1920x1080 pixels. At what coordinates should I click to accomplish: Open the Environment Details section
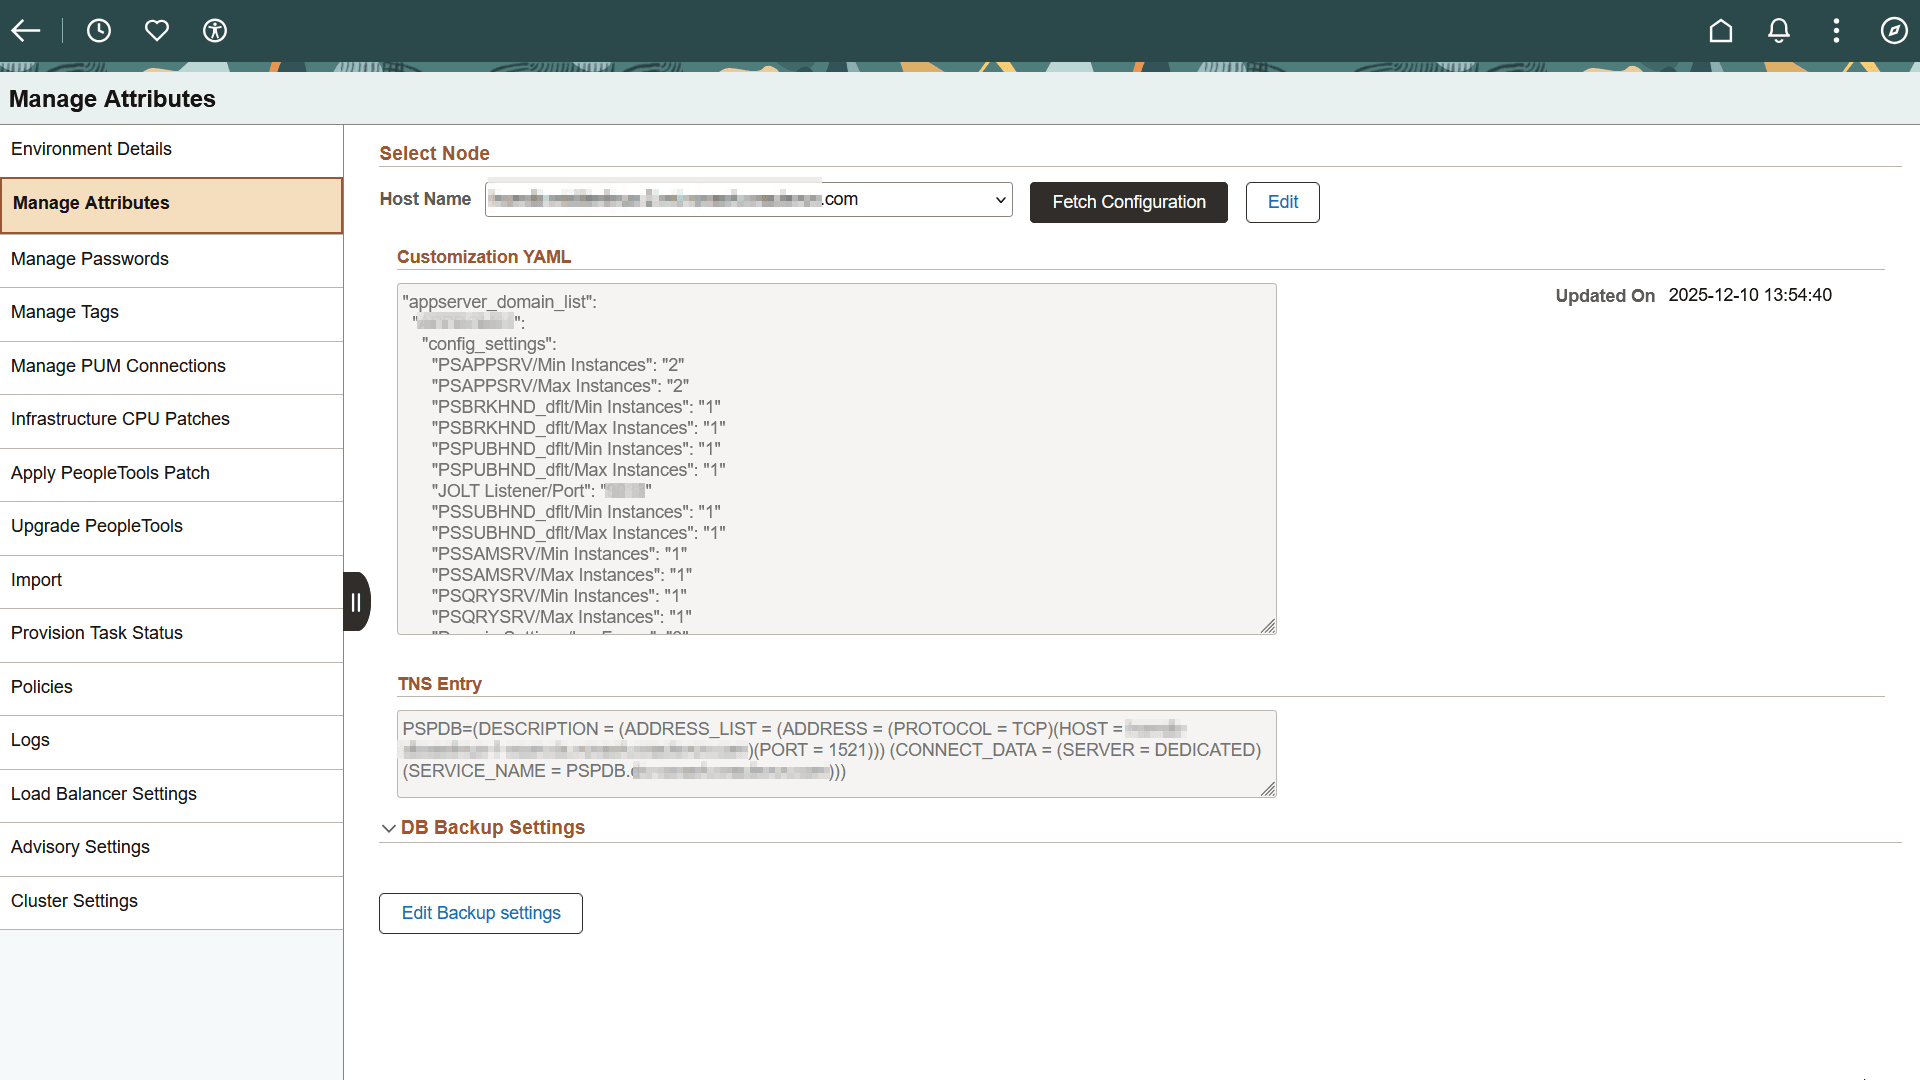pyautogui.click(x=91, y=148)
